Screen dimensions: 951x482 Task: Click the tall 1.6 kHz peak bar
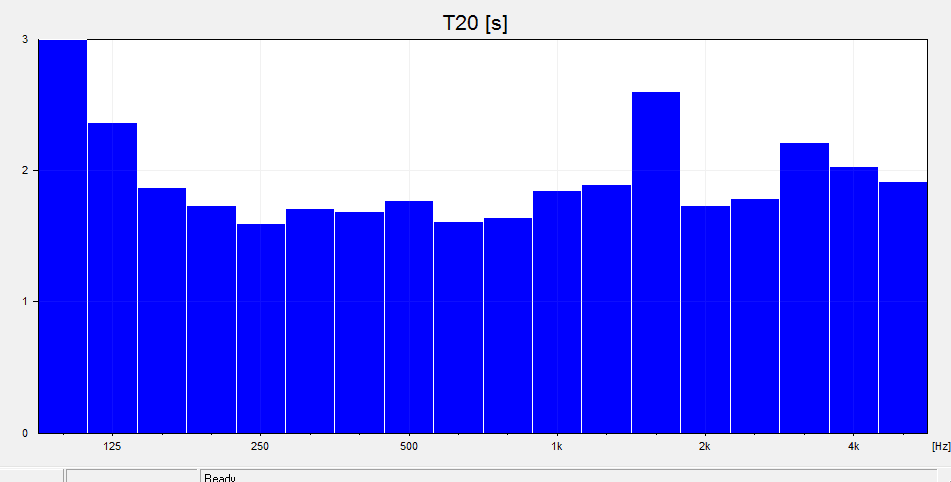pyautogui.click(x=655, y=262)
